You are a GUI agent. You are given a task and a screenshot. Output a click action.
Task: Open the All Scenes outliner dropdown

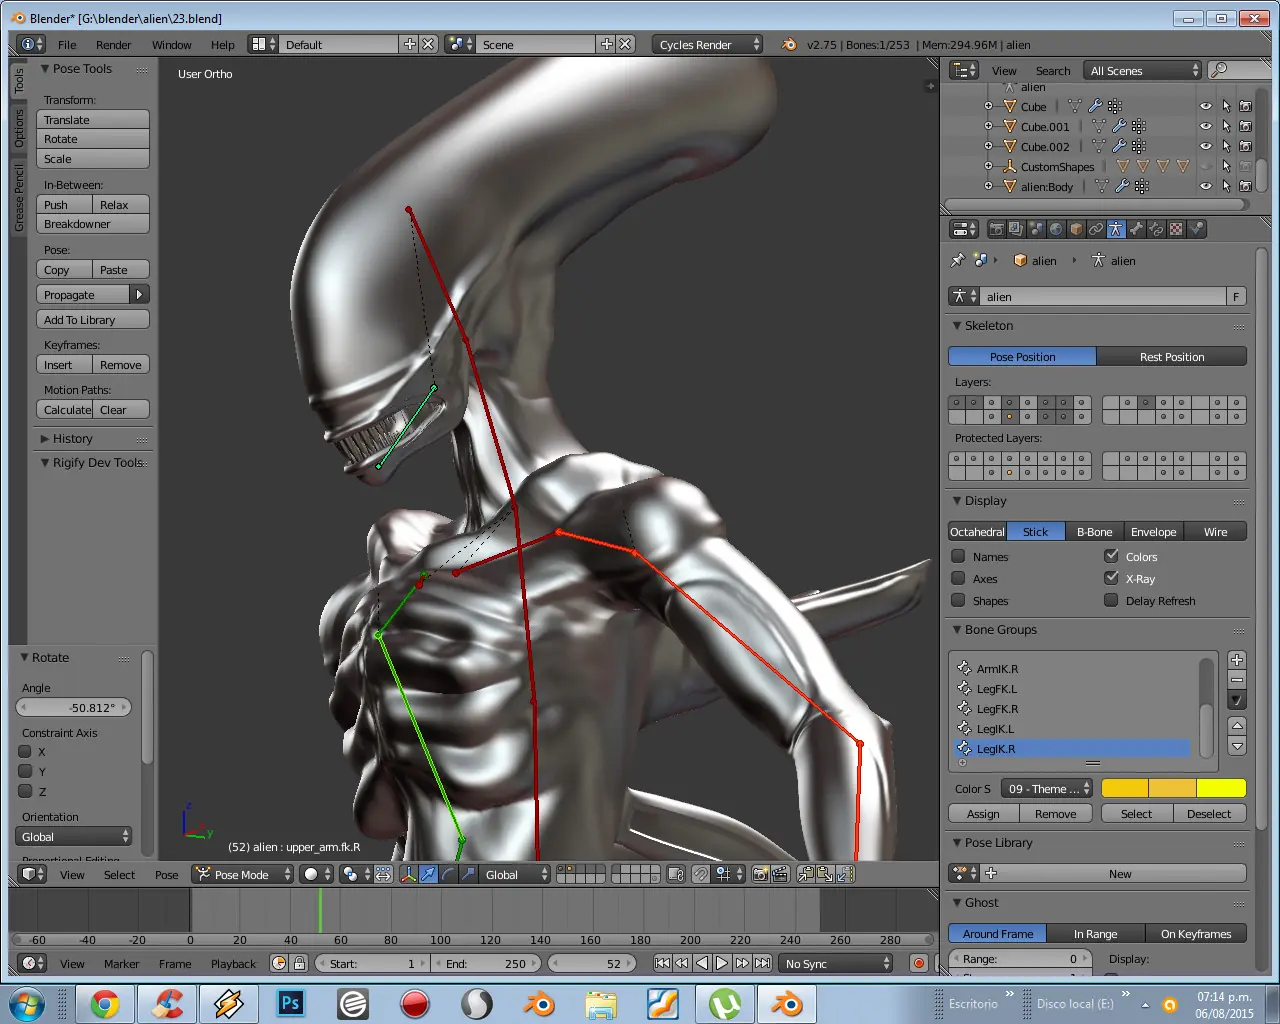point(1143,70)
